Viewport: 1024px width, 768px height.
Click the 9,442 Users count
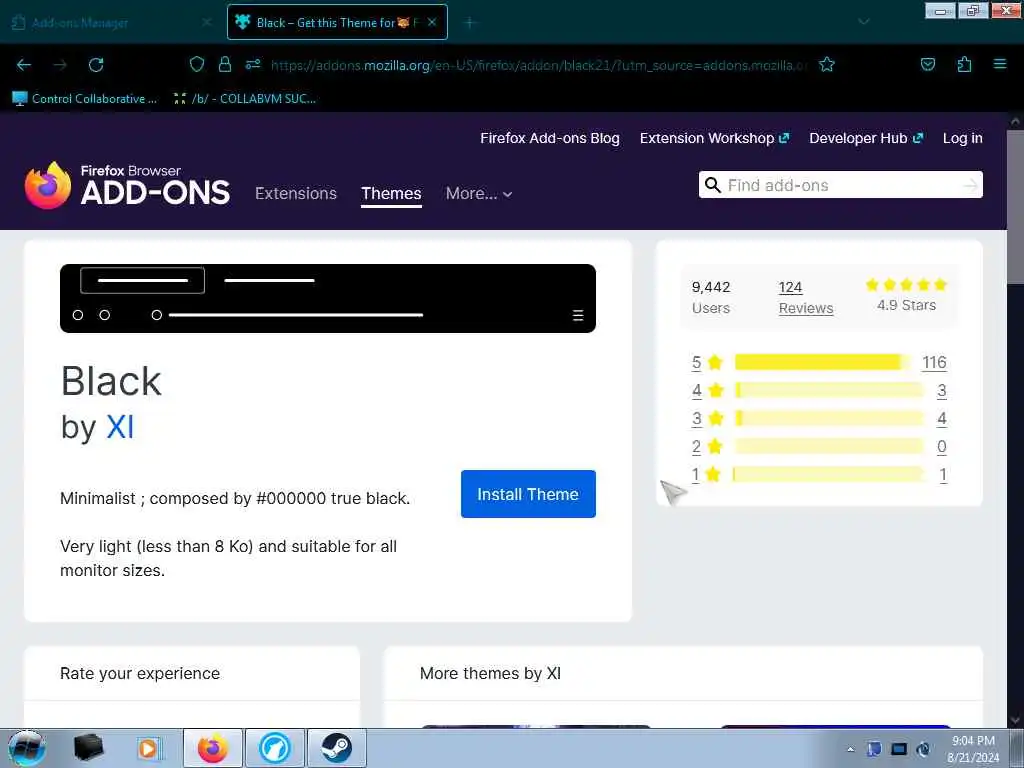pos(711,297)
